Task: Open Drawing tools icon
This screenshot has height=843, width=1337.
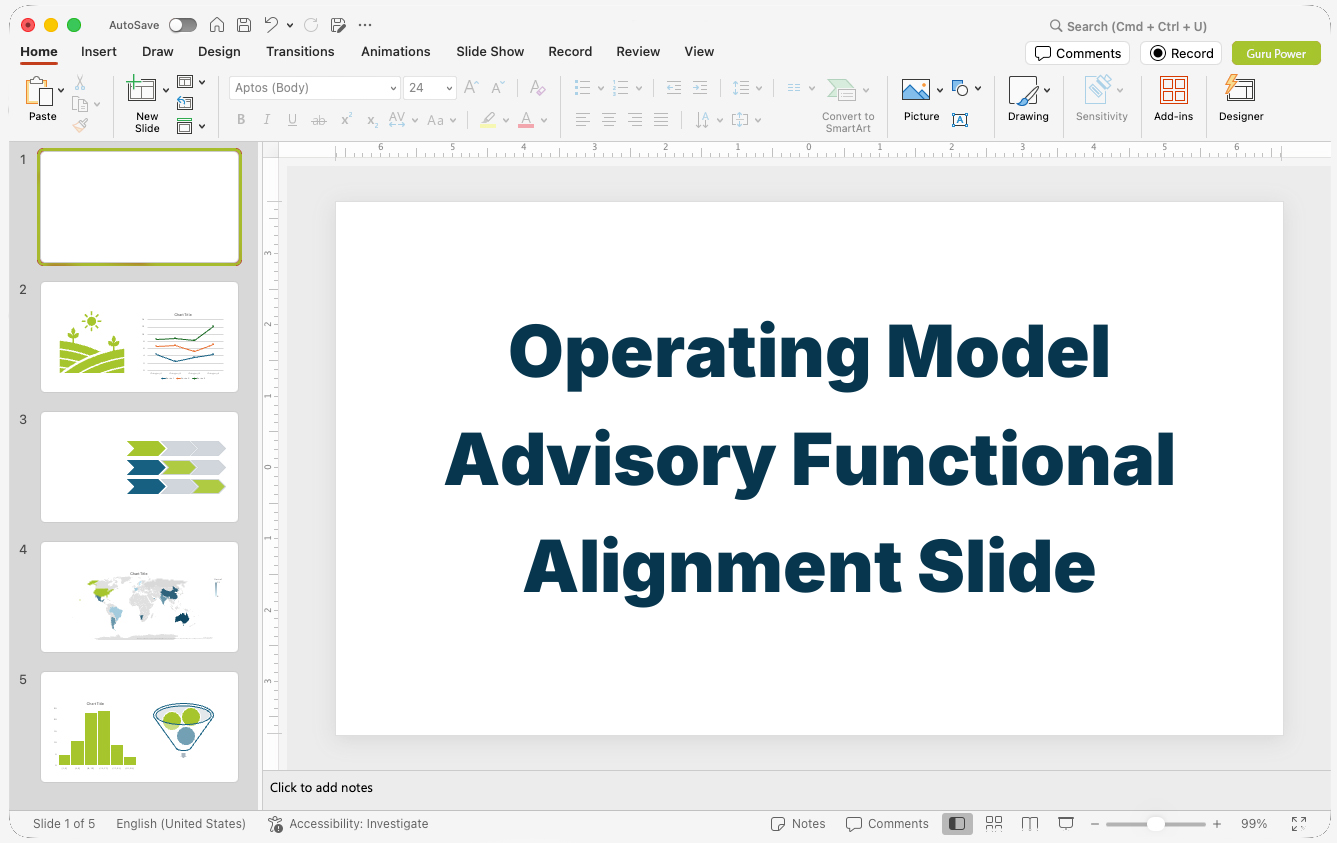Action: [x=1023, y=91]
